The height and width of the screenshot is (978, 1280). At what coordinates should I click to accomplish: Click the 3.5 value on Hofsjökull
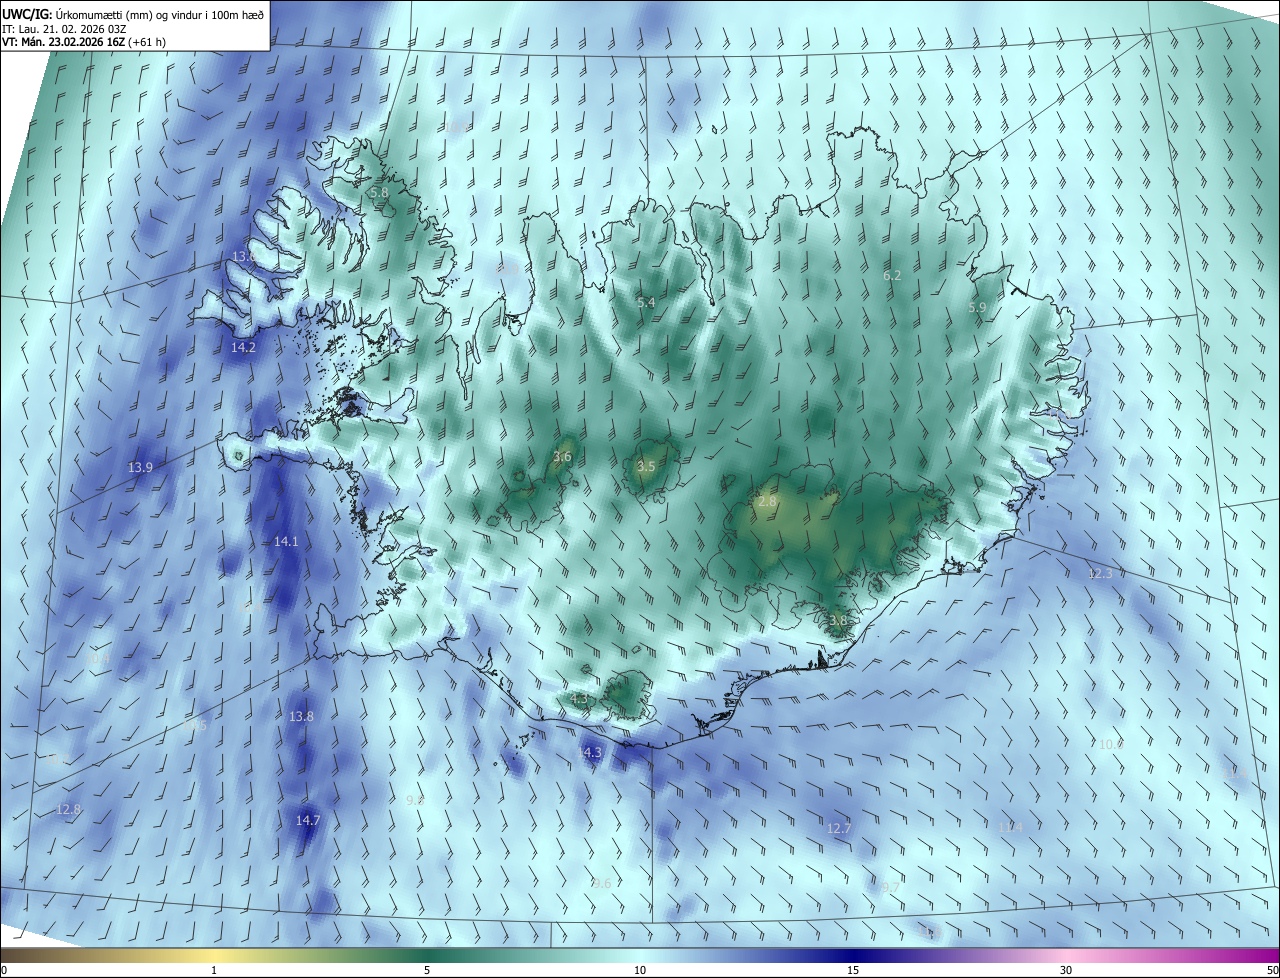646,466
